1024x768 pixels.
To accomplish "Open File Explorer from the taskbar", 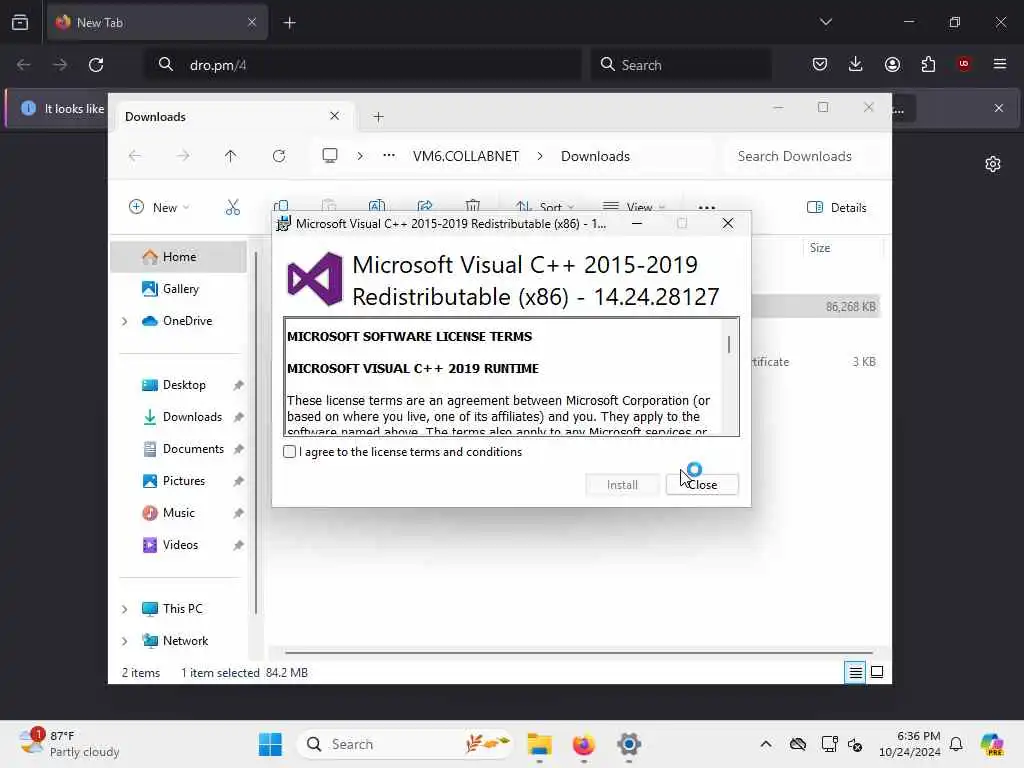I will coord(539,744).
